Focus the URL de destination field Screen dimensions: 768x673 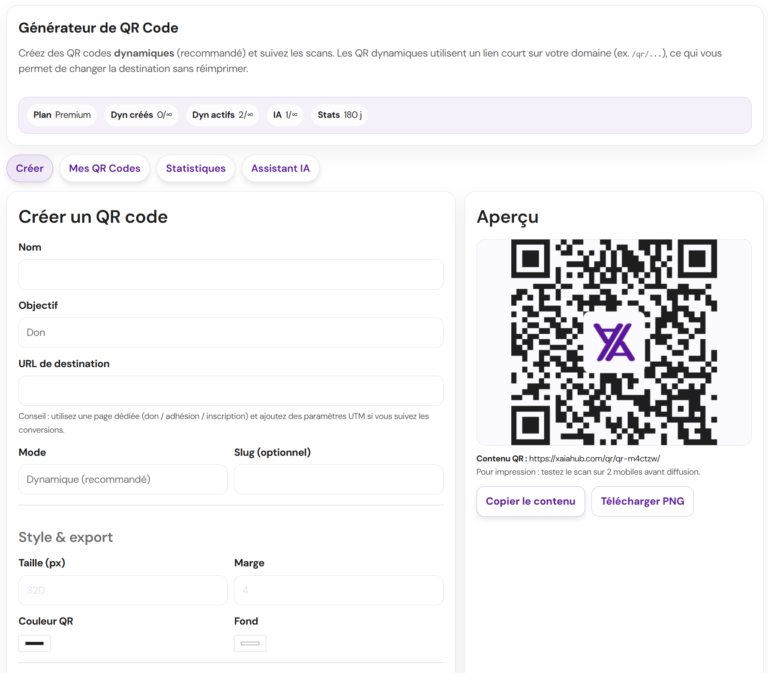coord(230,391)
